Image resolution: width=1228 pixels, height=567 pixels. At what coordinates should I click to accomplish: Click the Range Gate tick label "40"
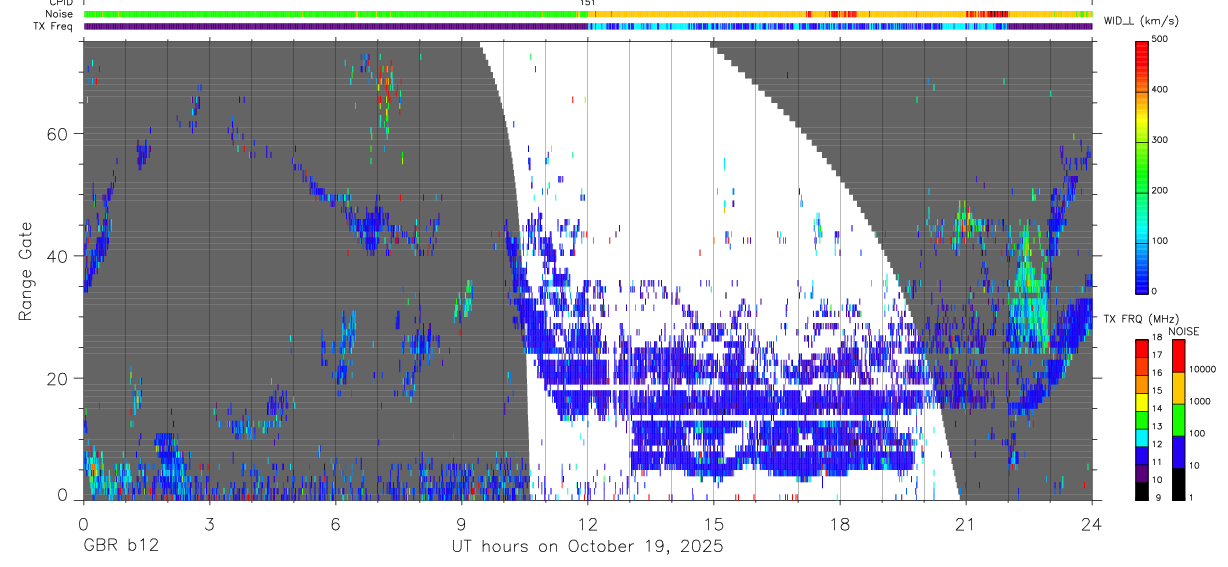coord(59,256)
